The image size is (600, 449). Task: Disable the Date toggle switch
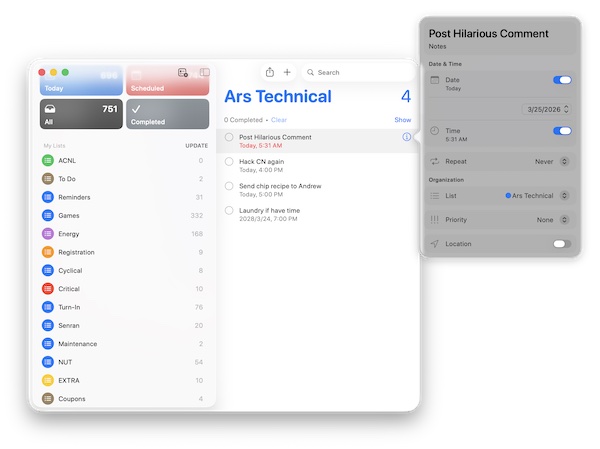pyautogui.click(x=562, y=80)
